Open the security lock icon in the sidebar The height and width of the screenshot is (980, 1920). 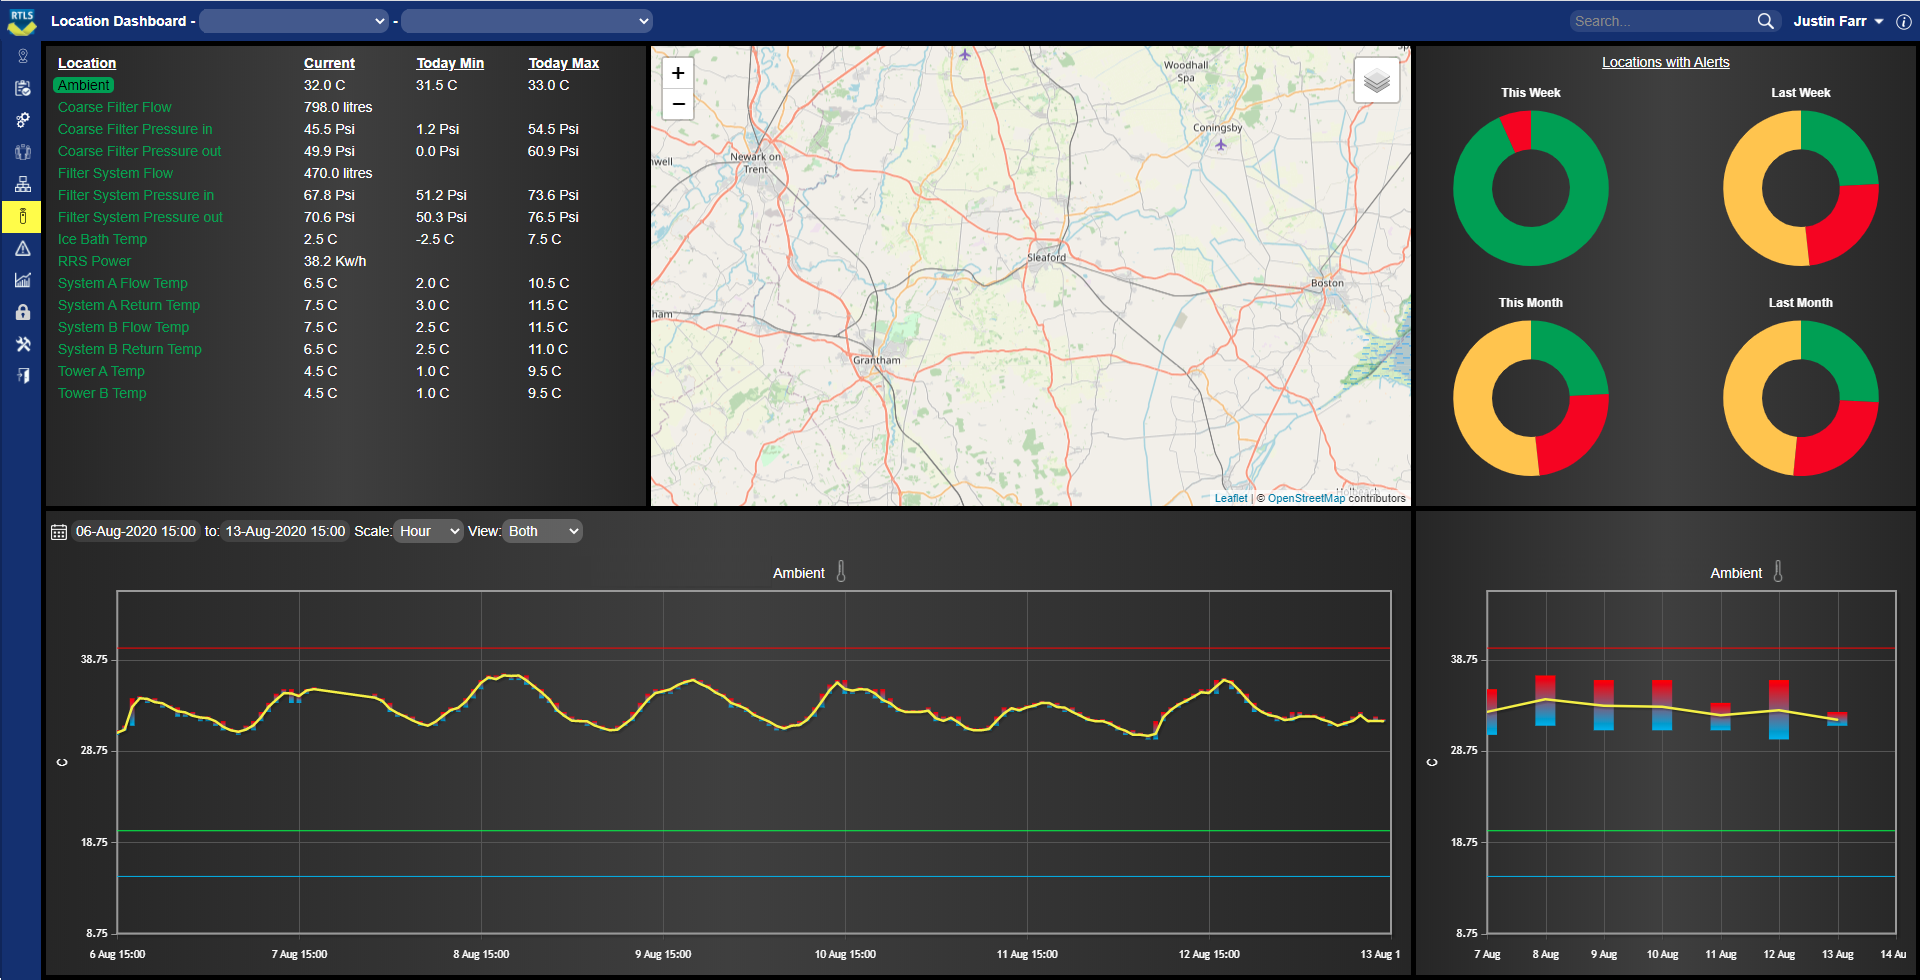22,312
